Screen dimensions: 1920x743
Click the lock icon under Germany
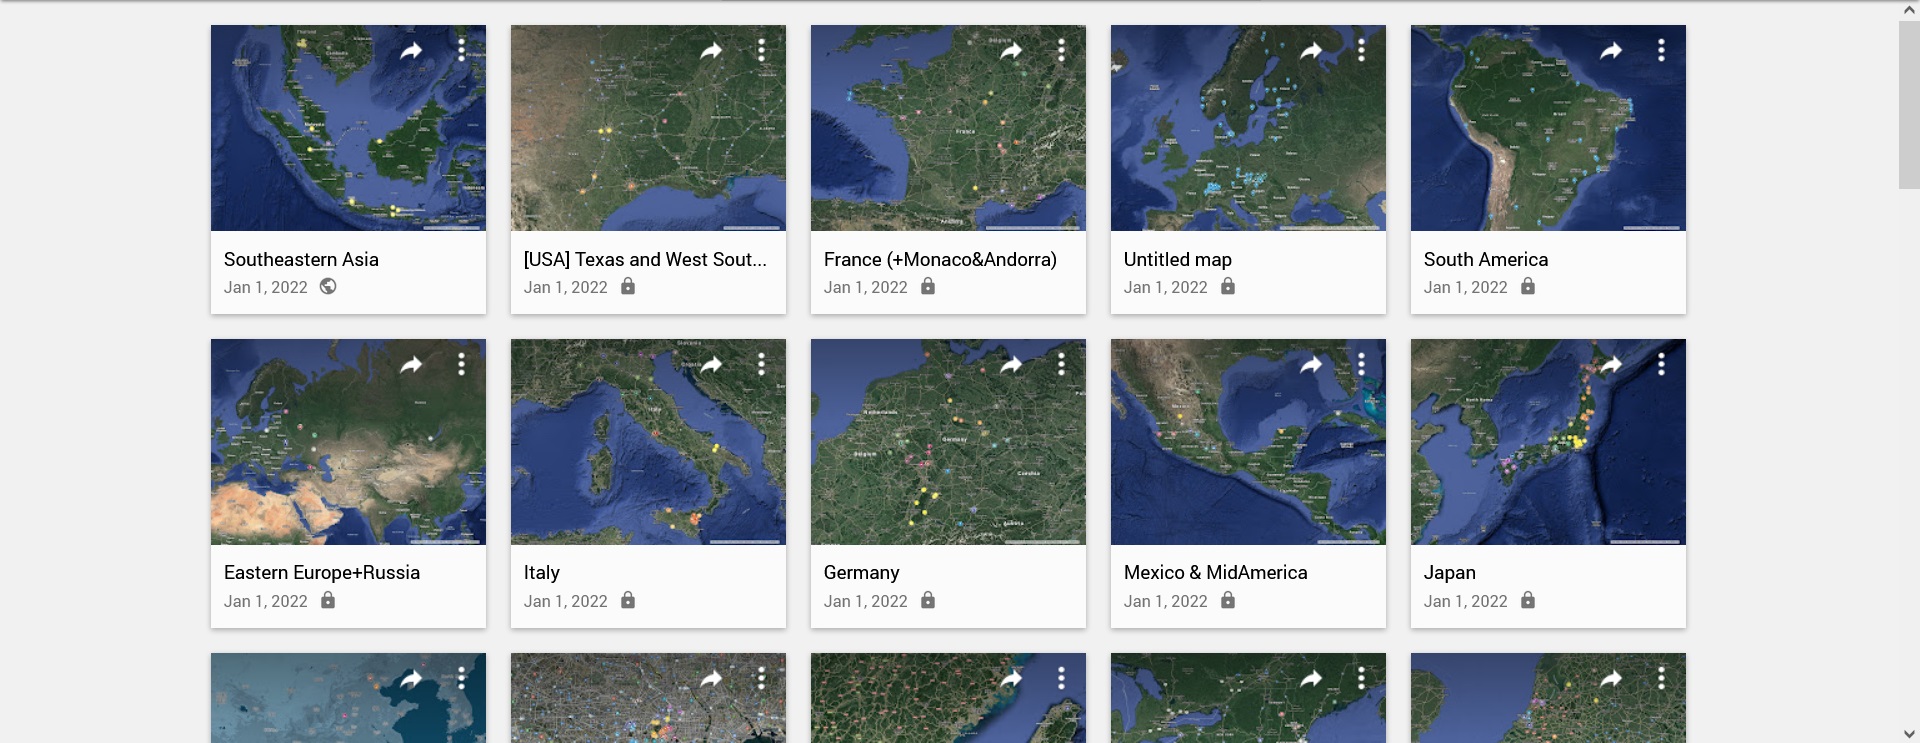click(x=928, y=600)
